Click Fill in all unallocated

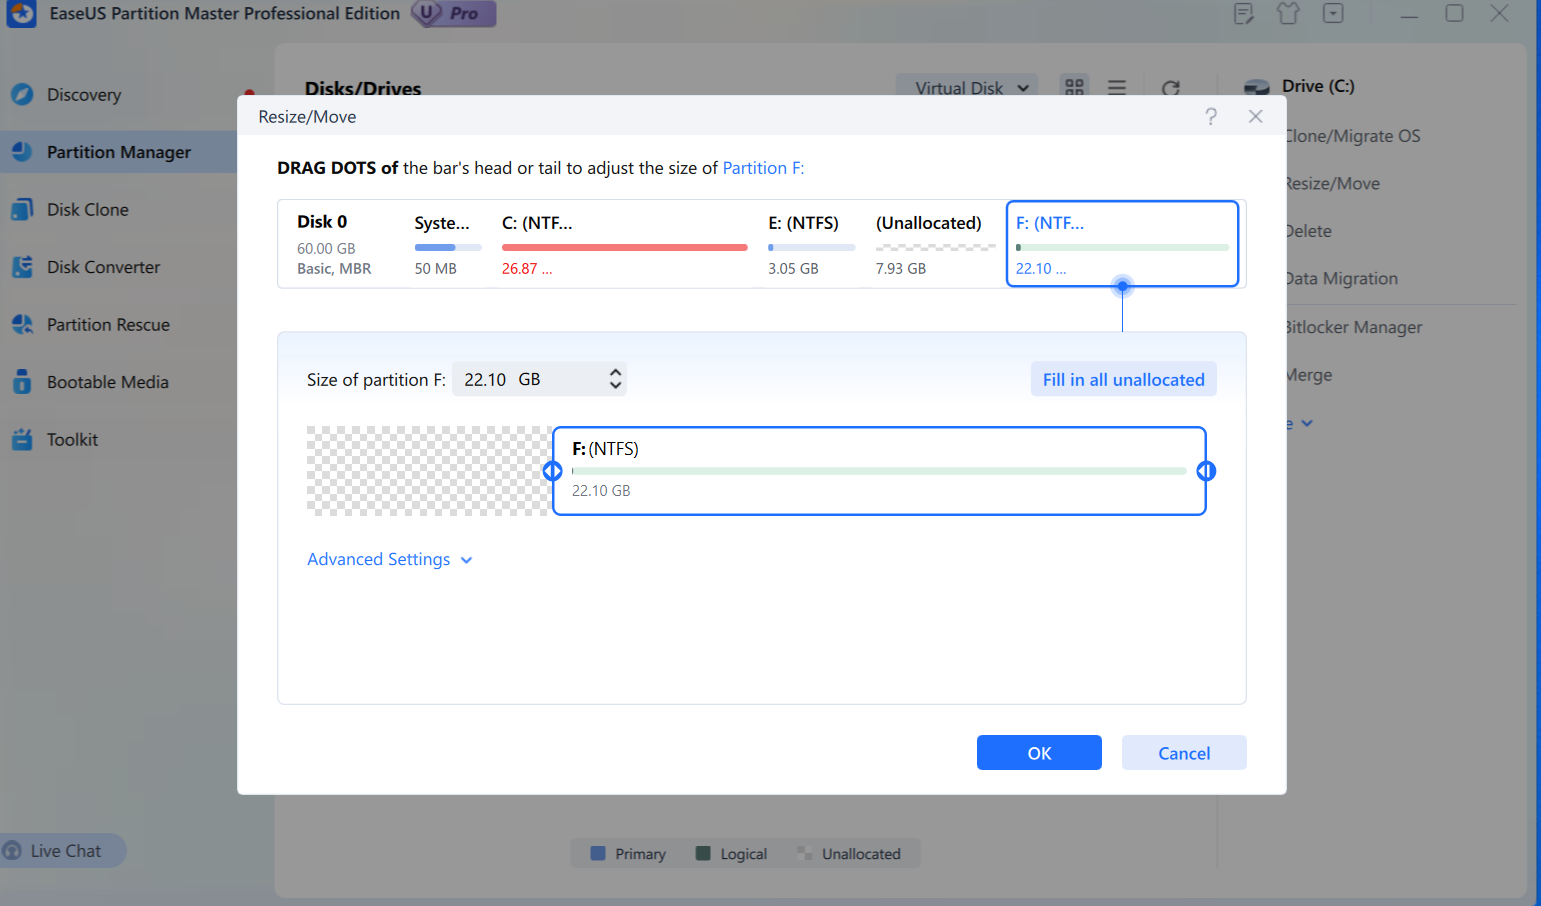point(1123,379)
